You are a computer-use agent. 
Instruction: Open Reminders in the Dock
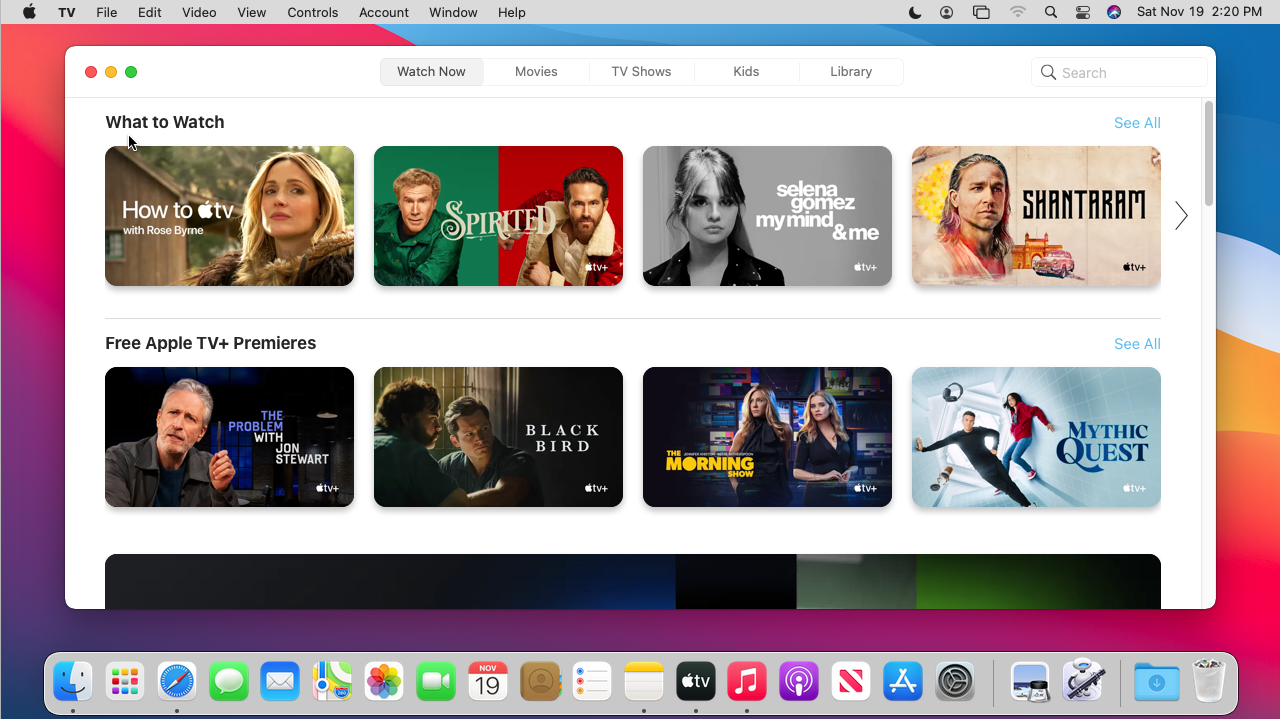click(x=592, y=682)
